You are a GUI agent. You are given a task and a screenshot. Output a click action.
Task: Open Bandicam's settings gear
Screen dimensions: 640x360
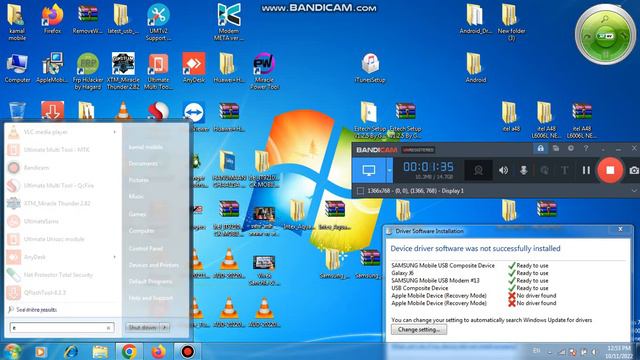[571, 149]
